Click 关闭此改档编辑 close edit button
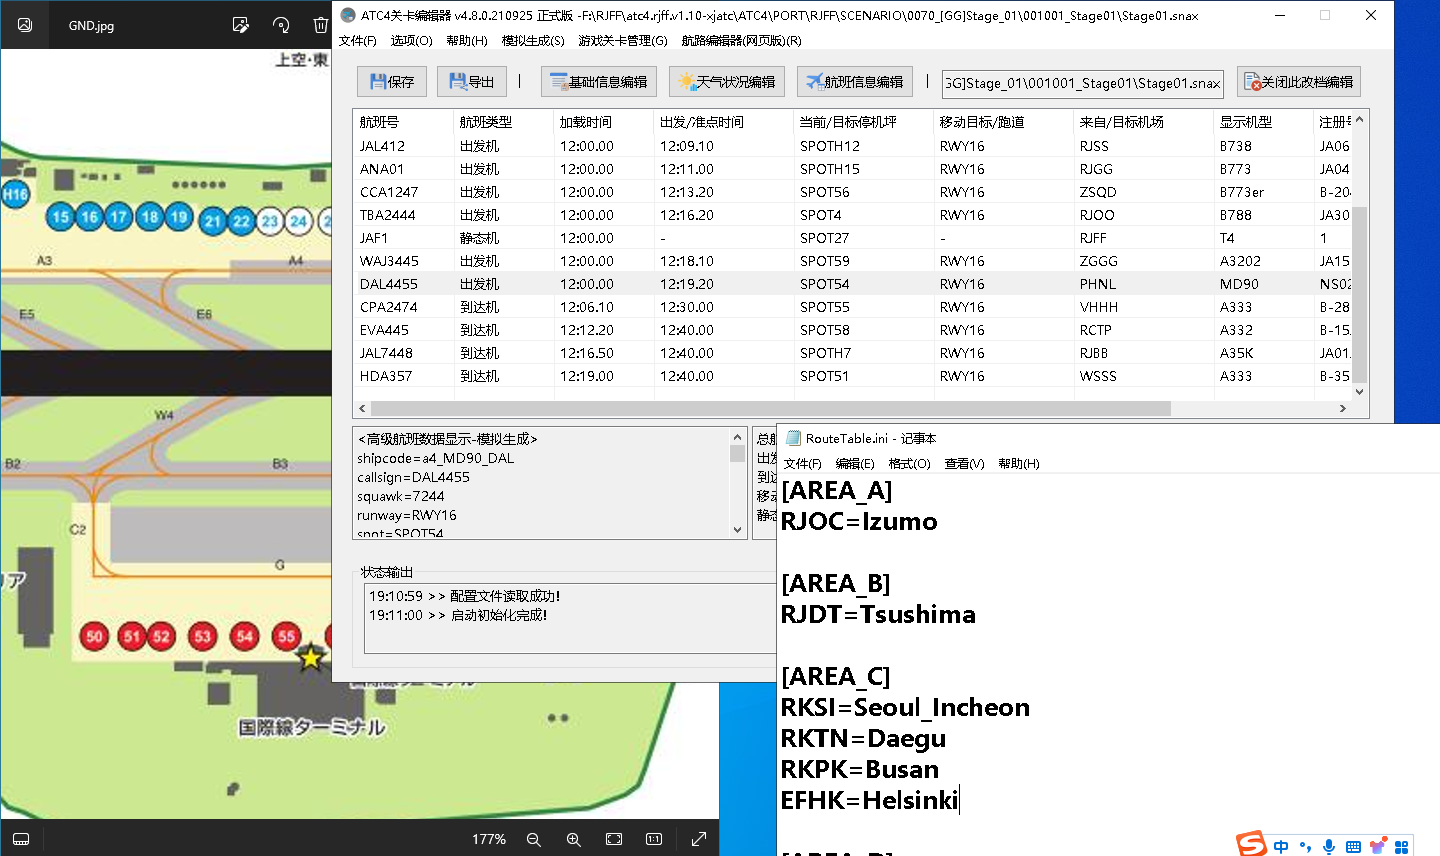The image size is (1440, 856). pyautogui.click(x=1300, y=82)
